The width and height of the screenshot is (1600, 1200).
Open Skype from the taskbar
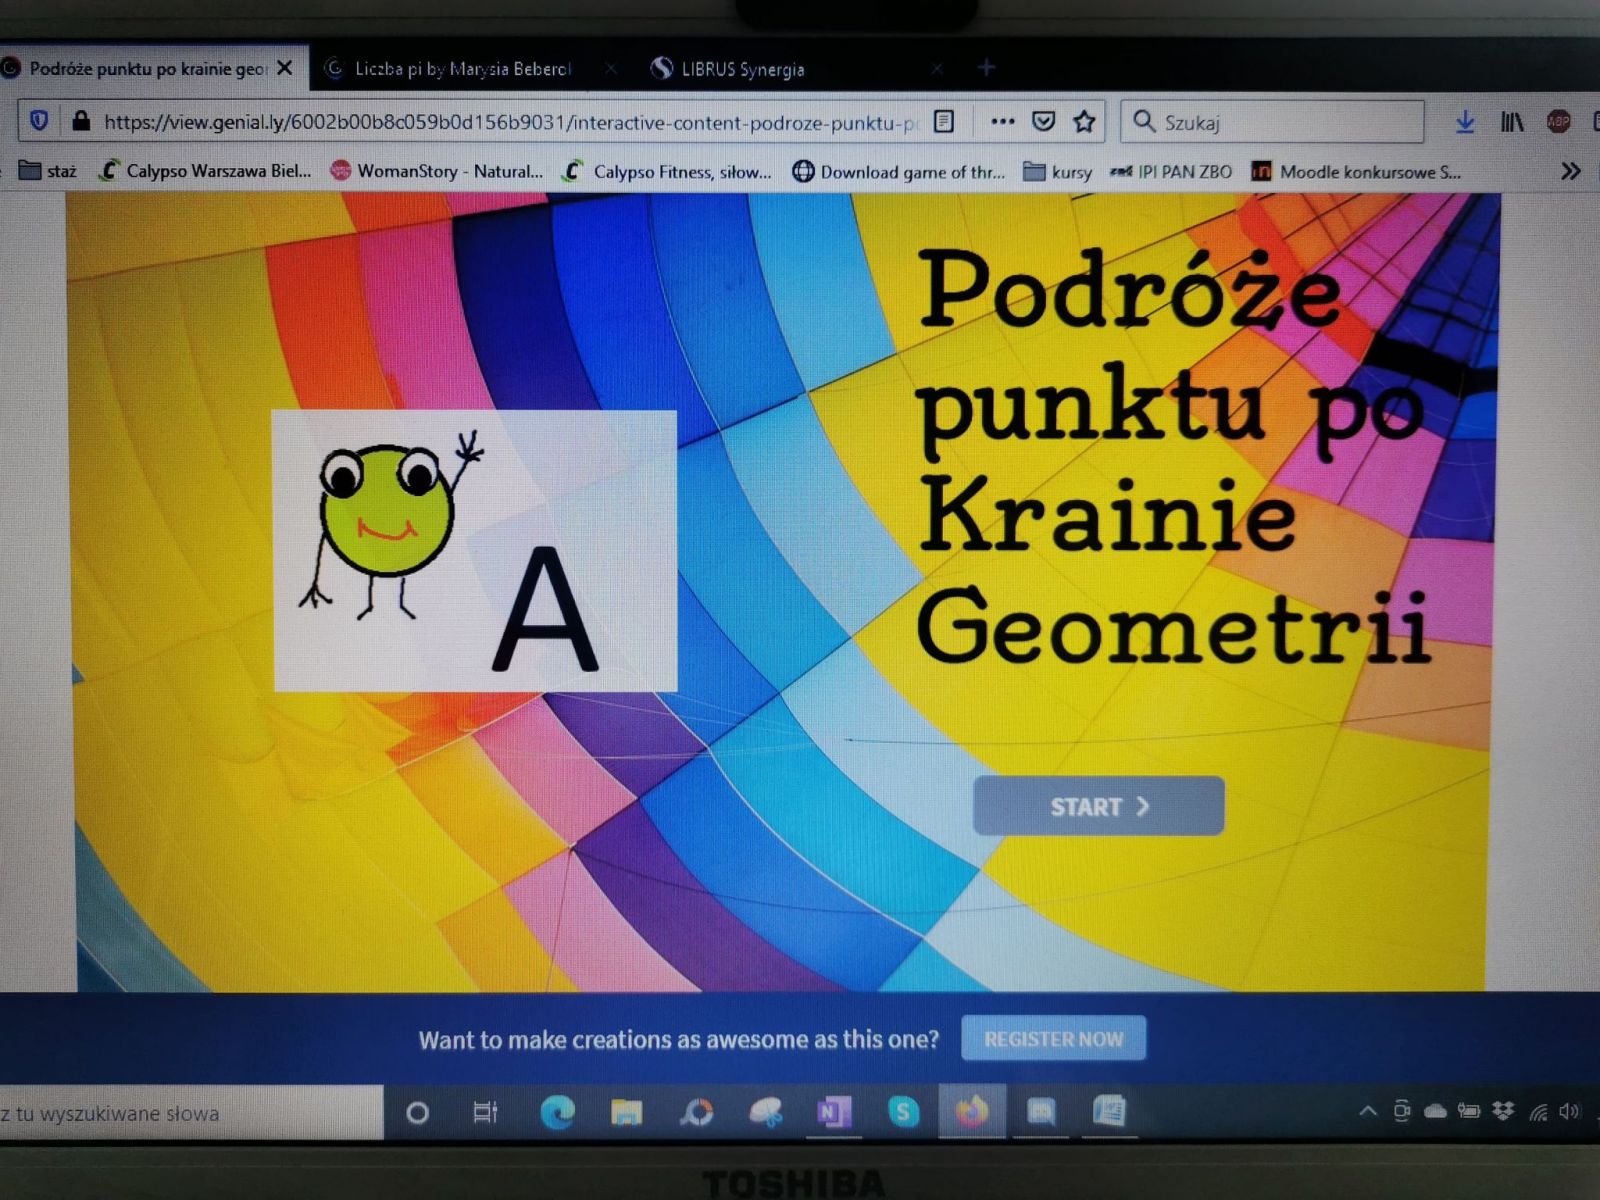[903, 1112]
